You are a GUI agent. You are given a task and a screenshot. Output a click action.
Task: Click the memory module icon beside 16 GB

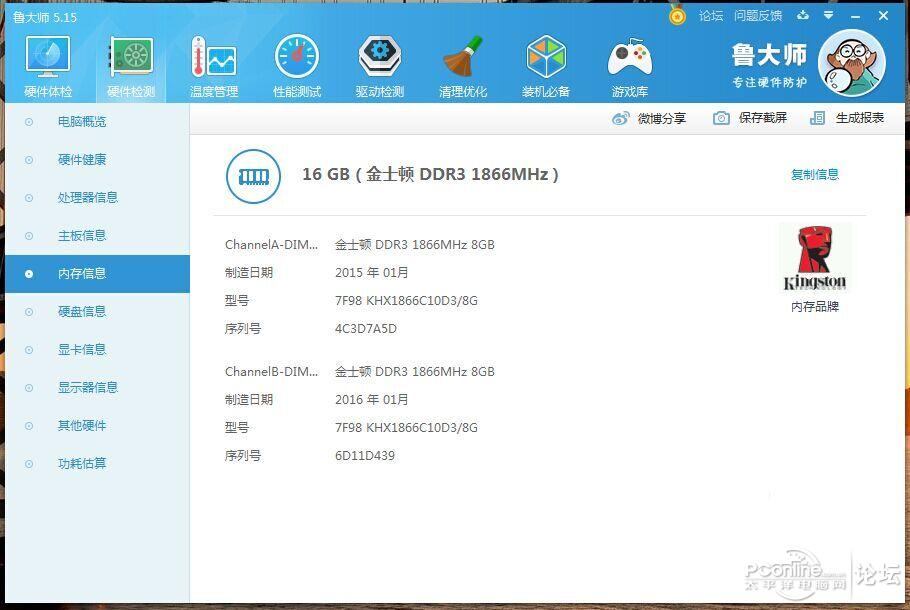pos(253,176)
